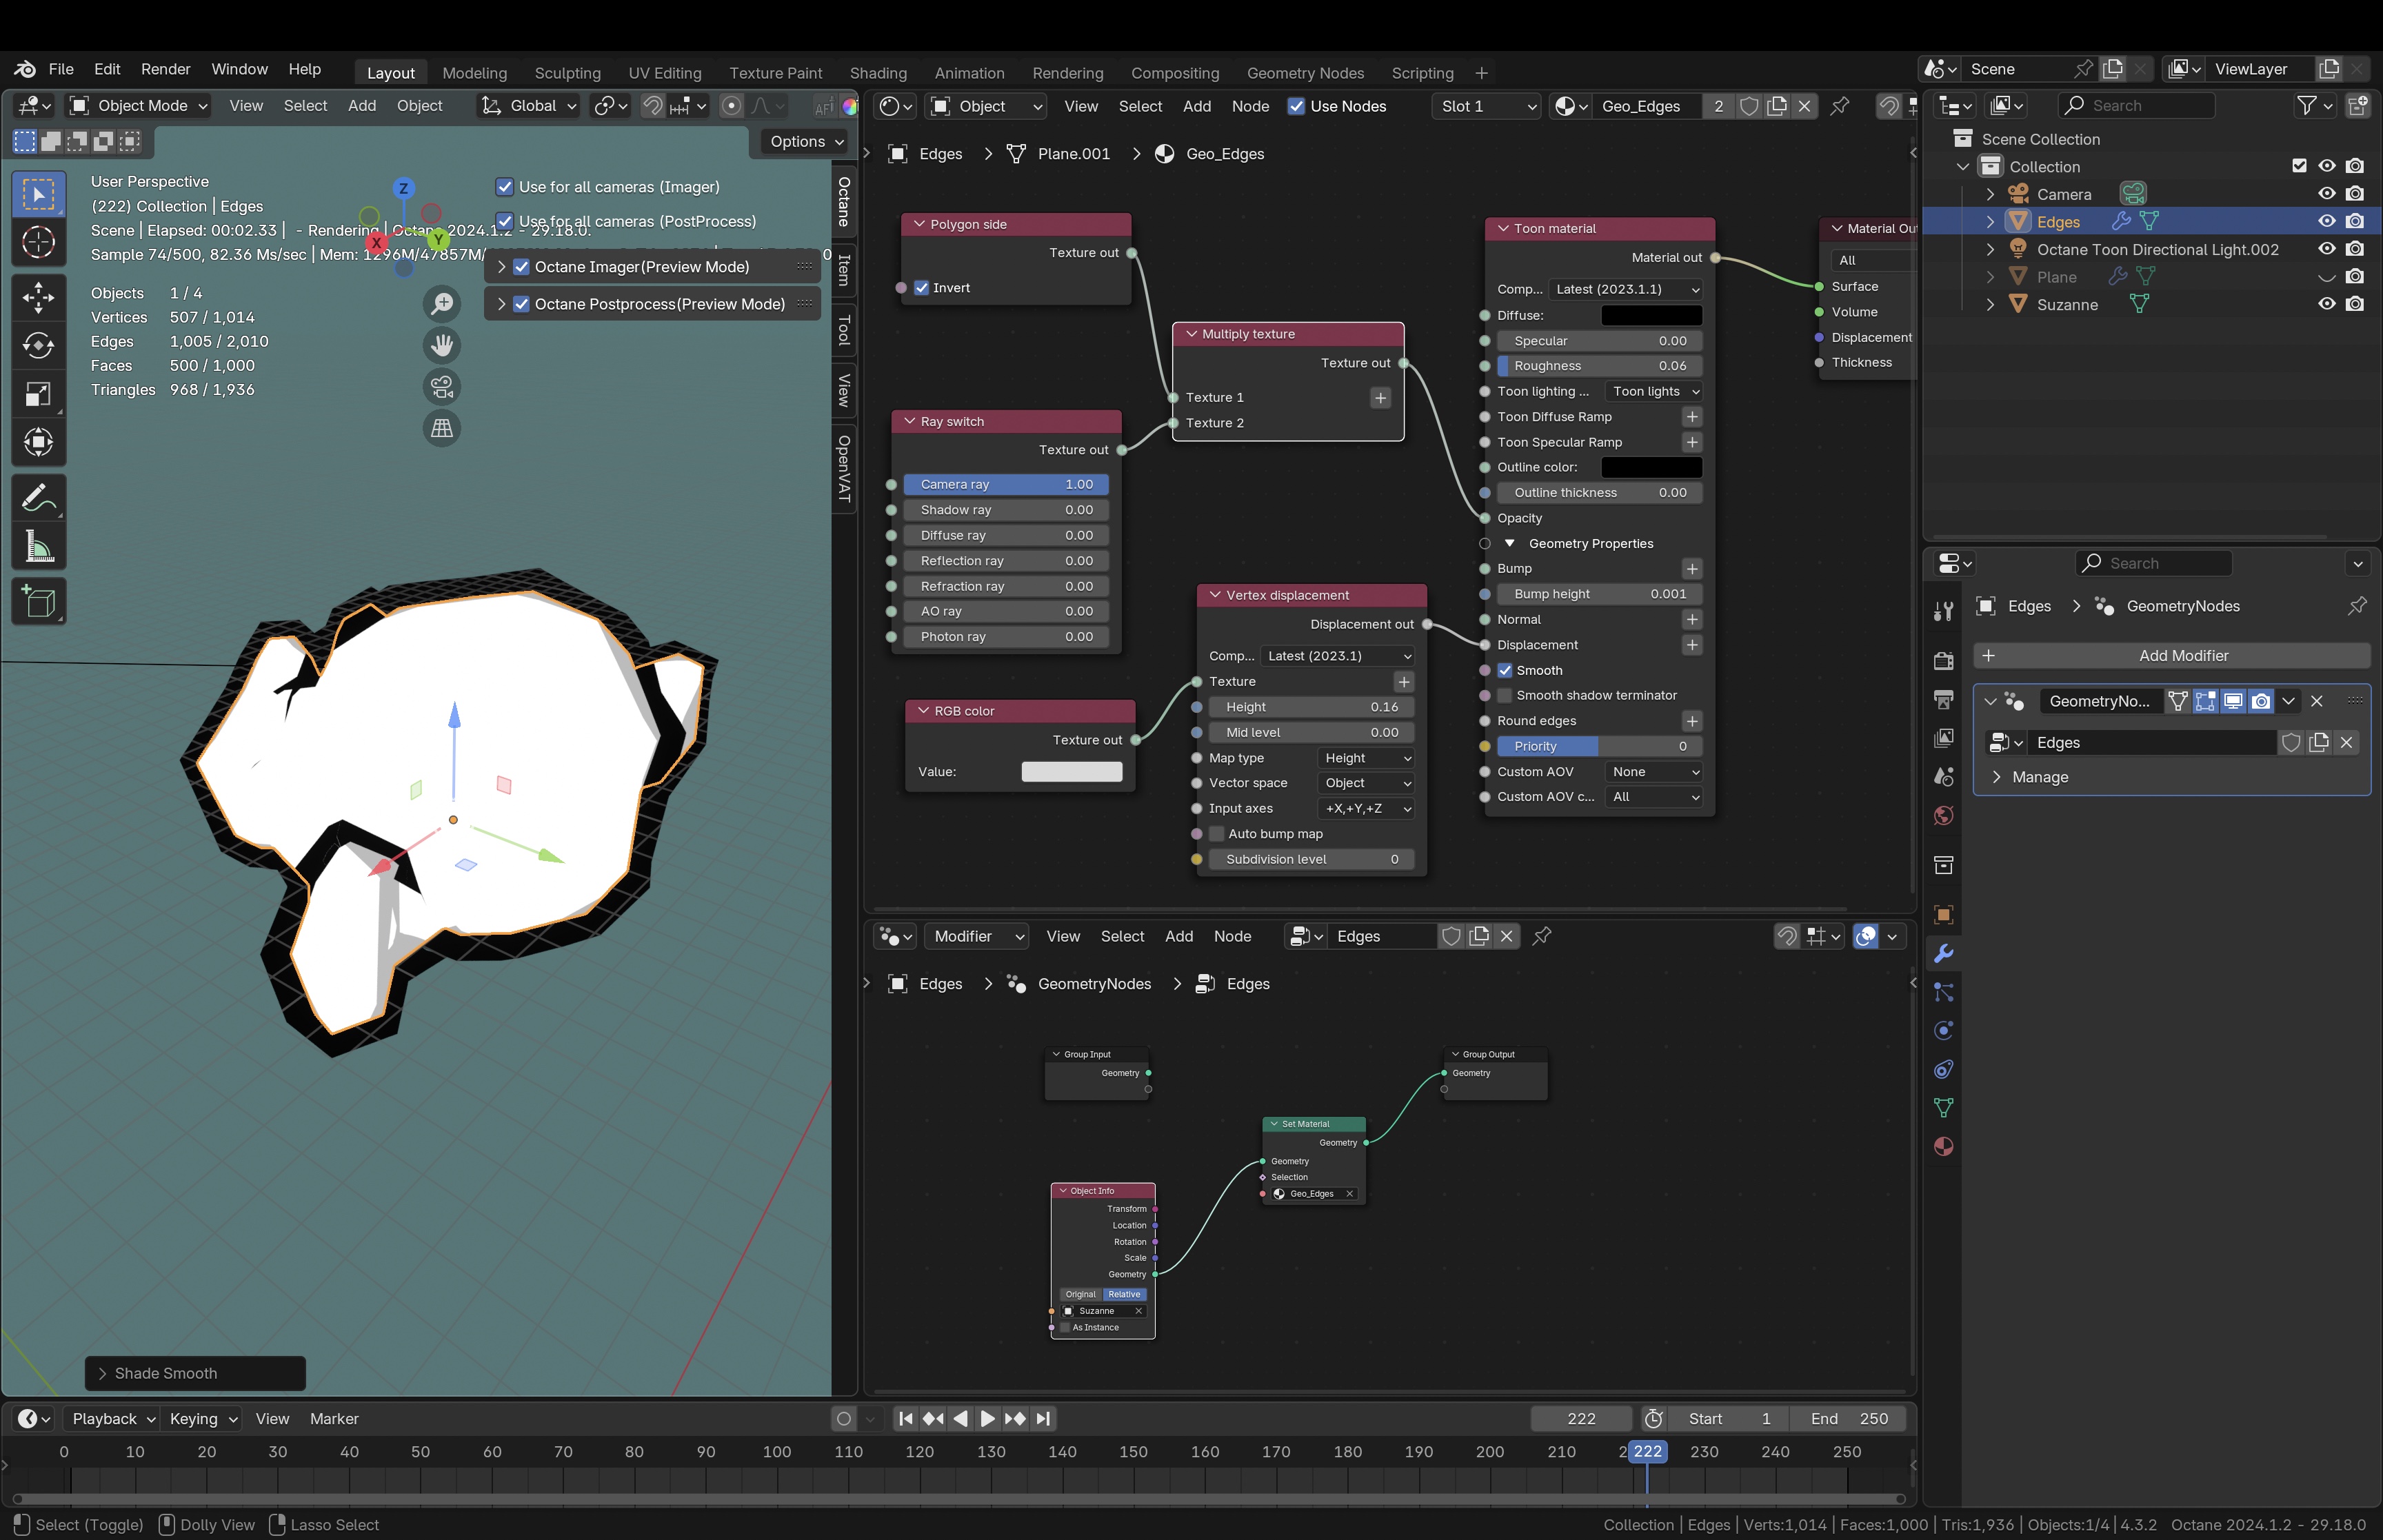Select the Move tool in viewport toolbar

(x=38, y=297)
